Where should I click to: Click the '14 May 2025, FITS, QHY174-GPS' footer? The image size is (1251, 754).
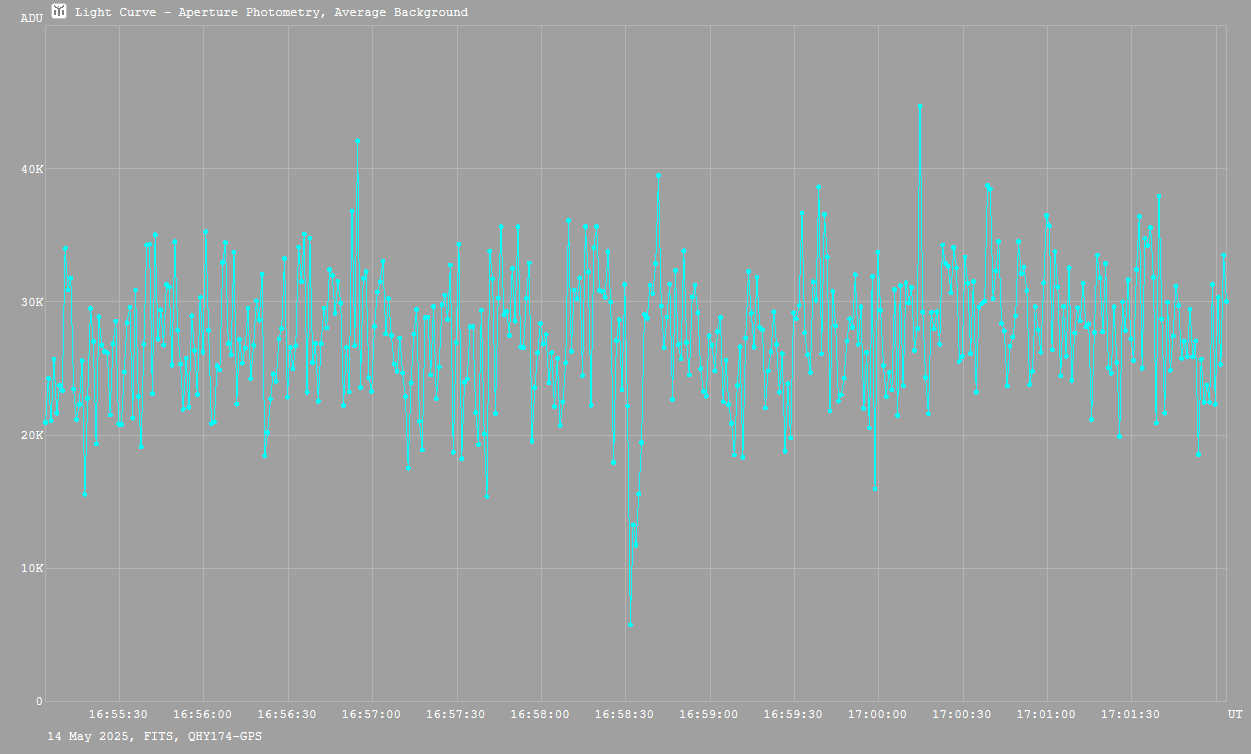155,736
